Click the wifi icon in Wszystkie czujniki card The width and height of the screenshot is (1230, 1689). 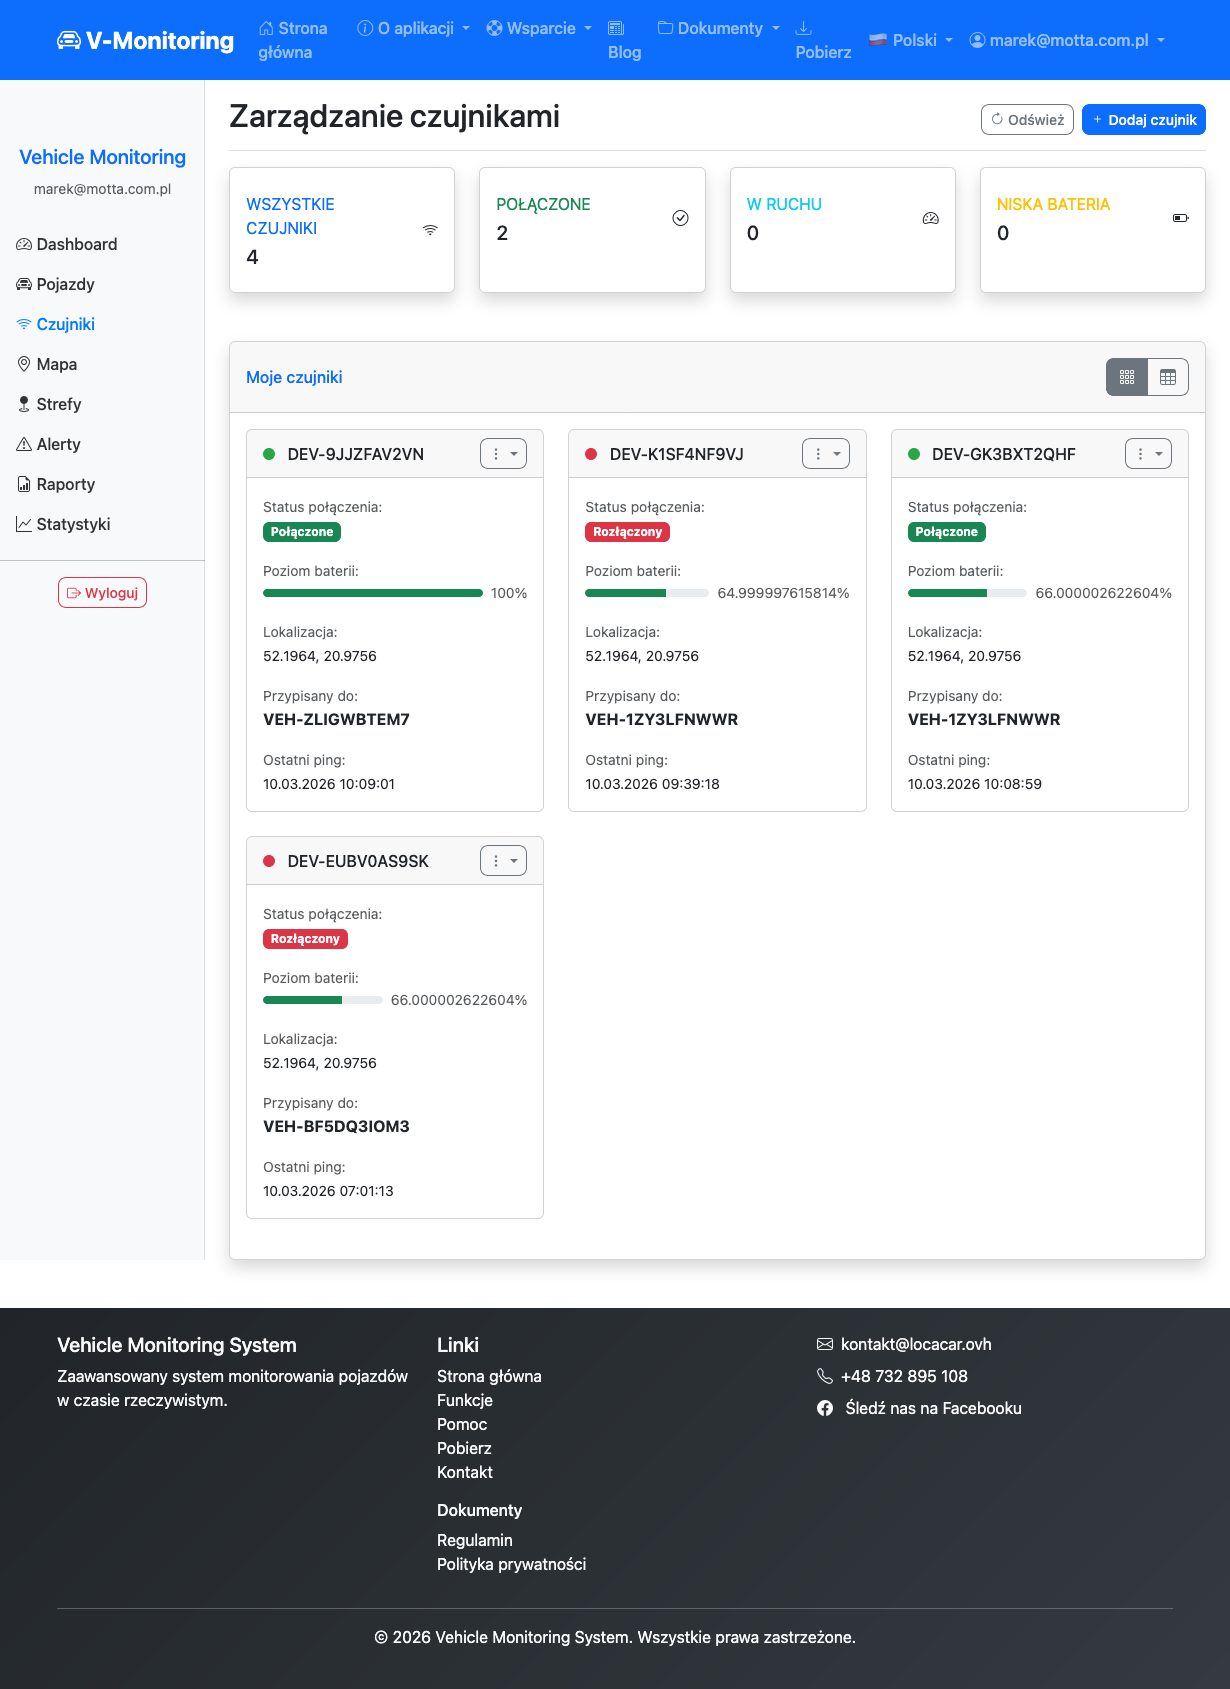tap(430, 229)
